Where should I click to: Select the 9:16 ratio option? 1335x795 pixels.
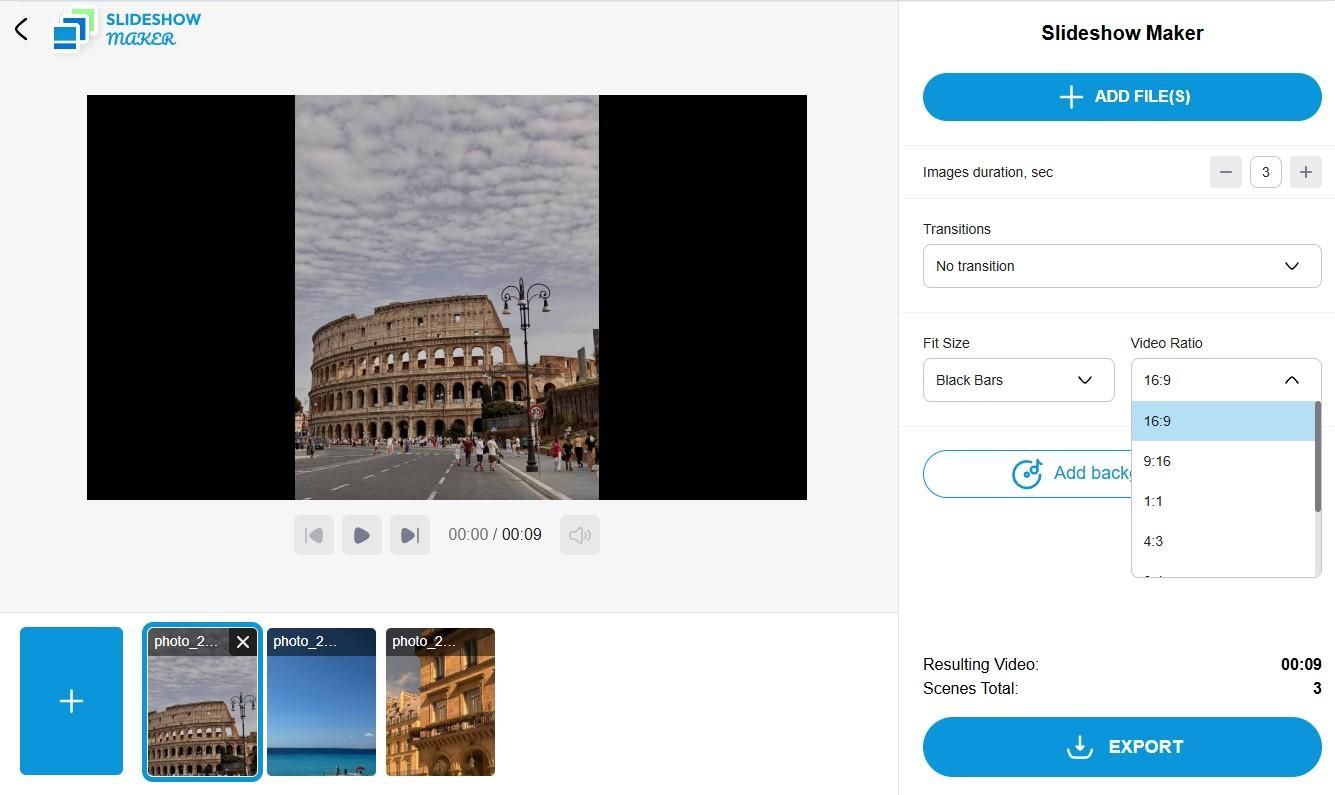coord(1223,461)
